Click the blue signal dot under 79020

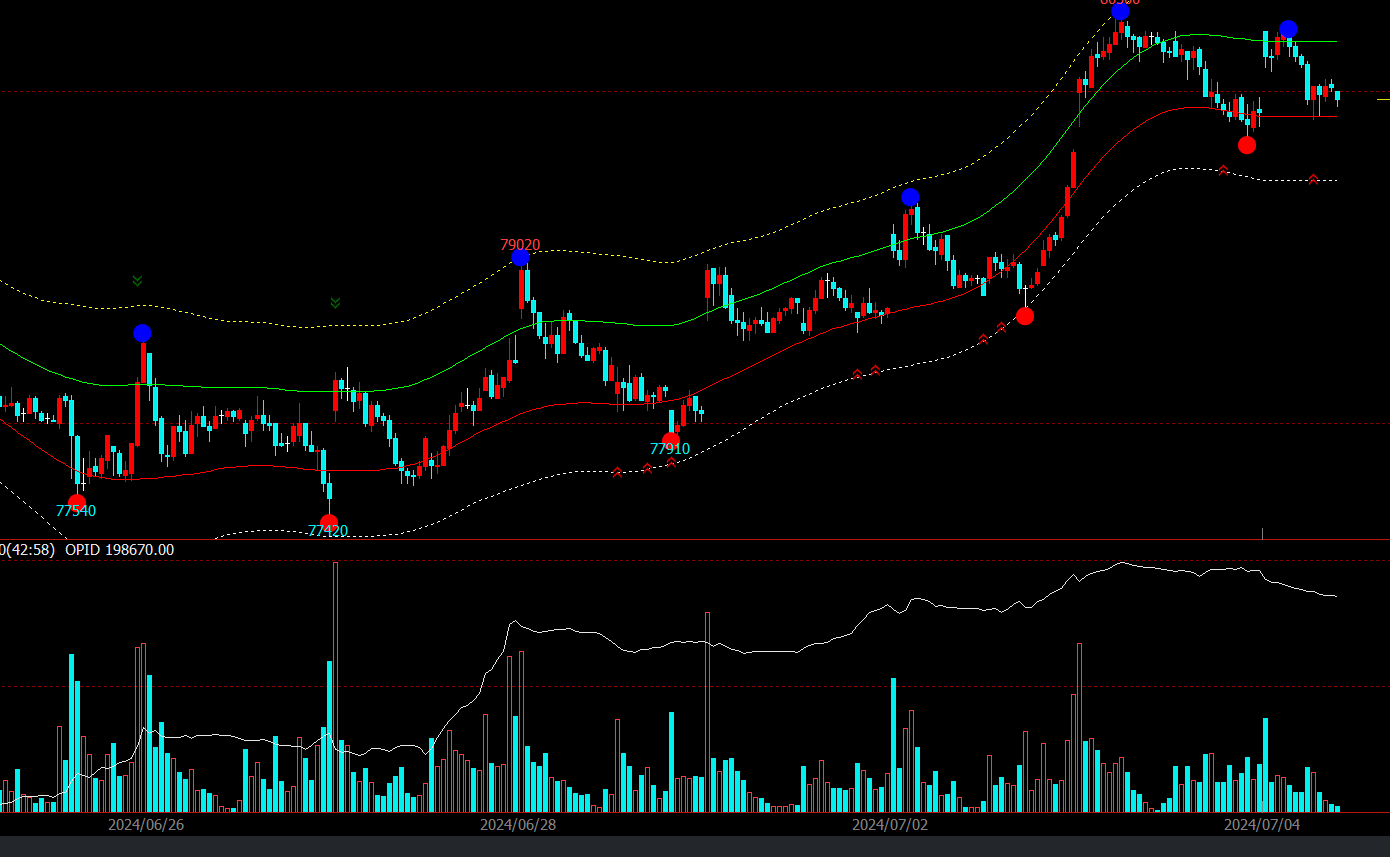coord(521,258)
